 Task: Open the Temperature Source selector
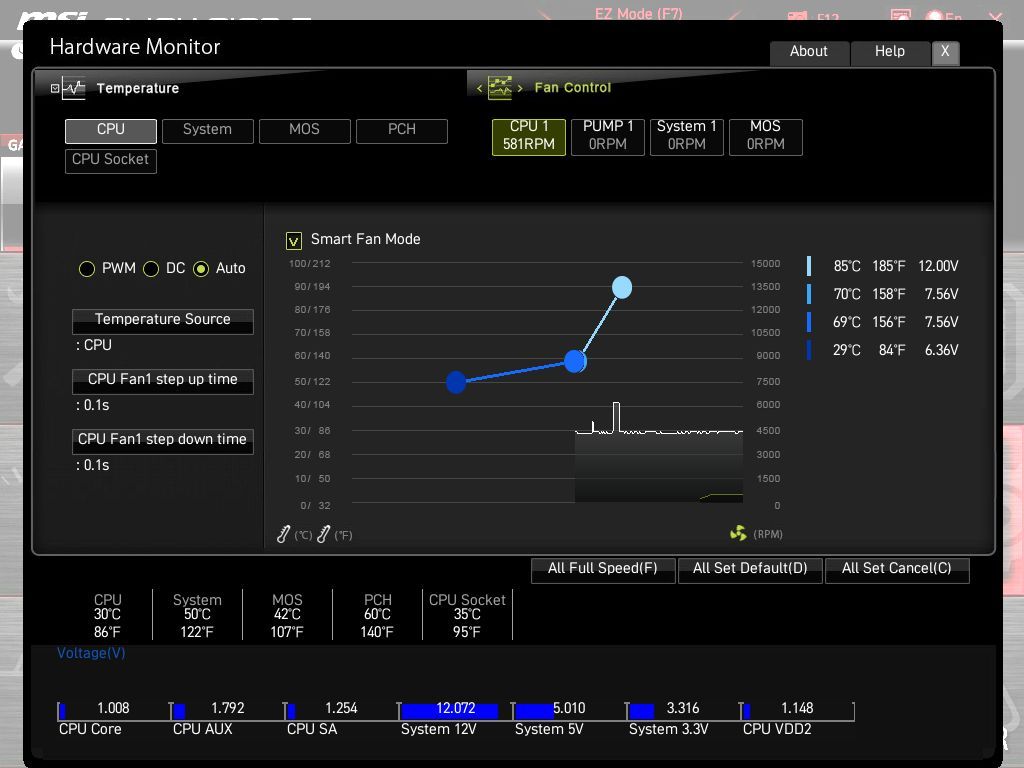pos(163,321)
